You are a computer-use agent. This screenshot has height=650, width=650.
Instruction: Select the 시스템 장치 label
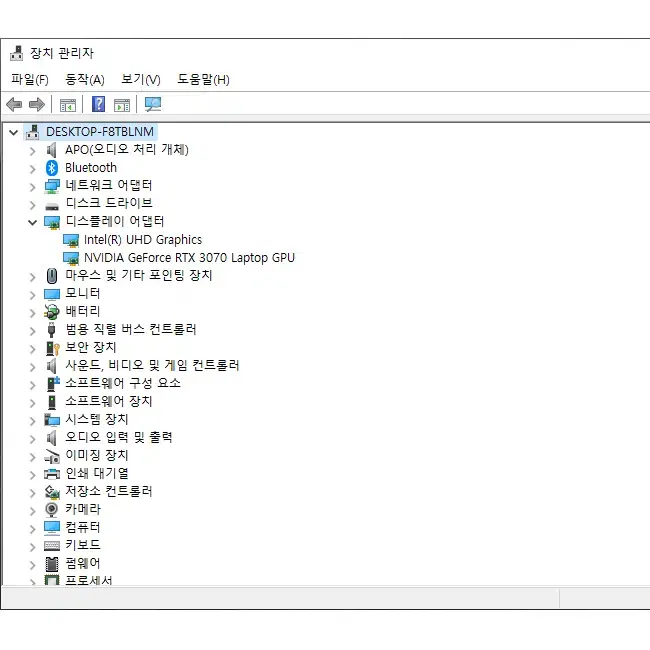[x=97, y=419]
